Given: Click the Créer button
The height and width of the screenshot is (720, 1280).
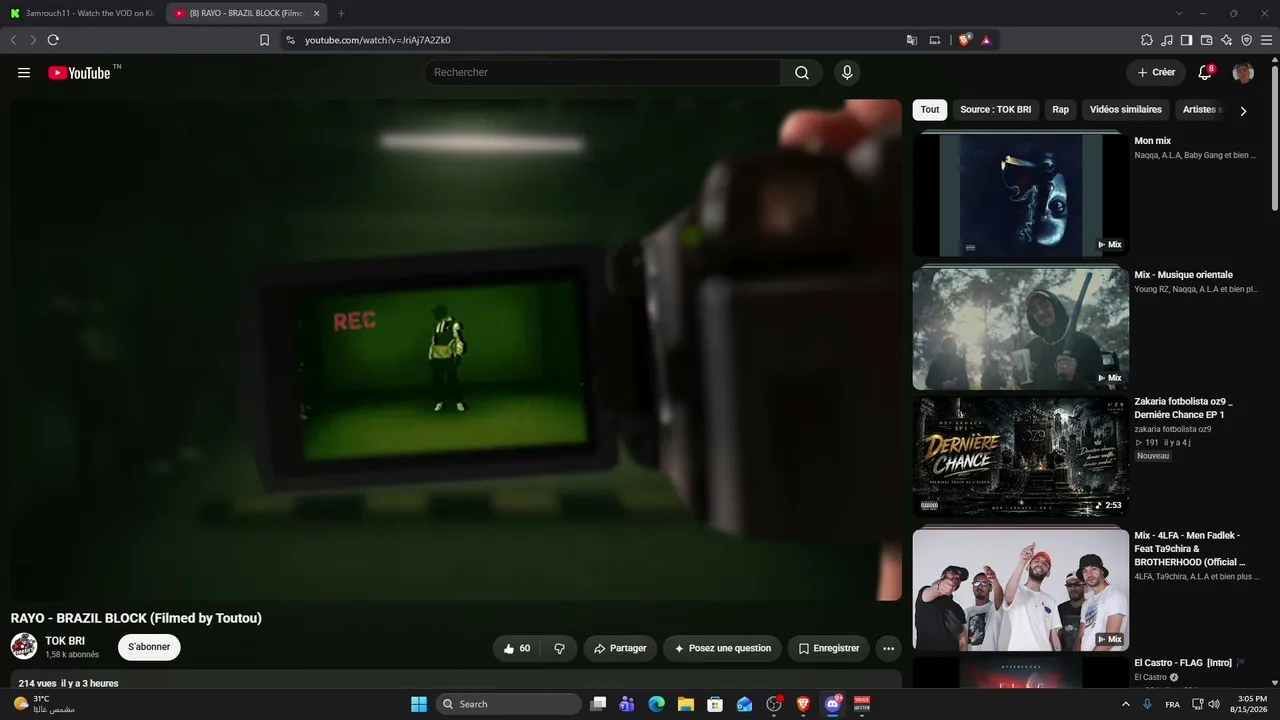Looking at the screenshot, I should [1156, 73].
